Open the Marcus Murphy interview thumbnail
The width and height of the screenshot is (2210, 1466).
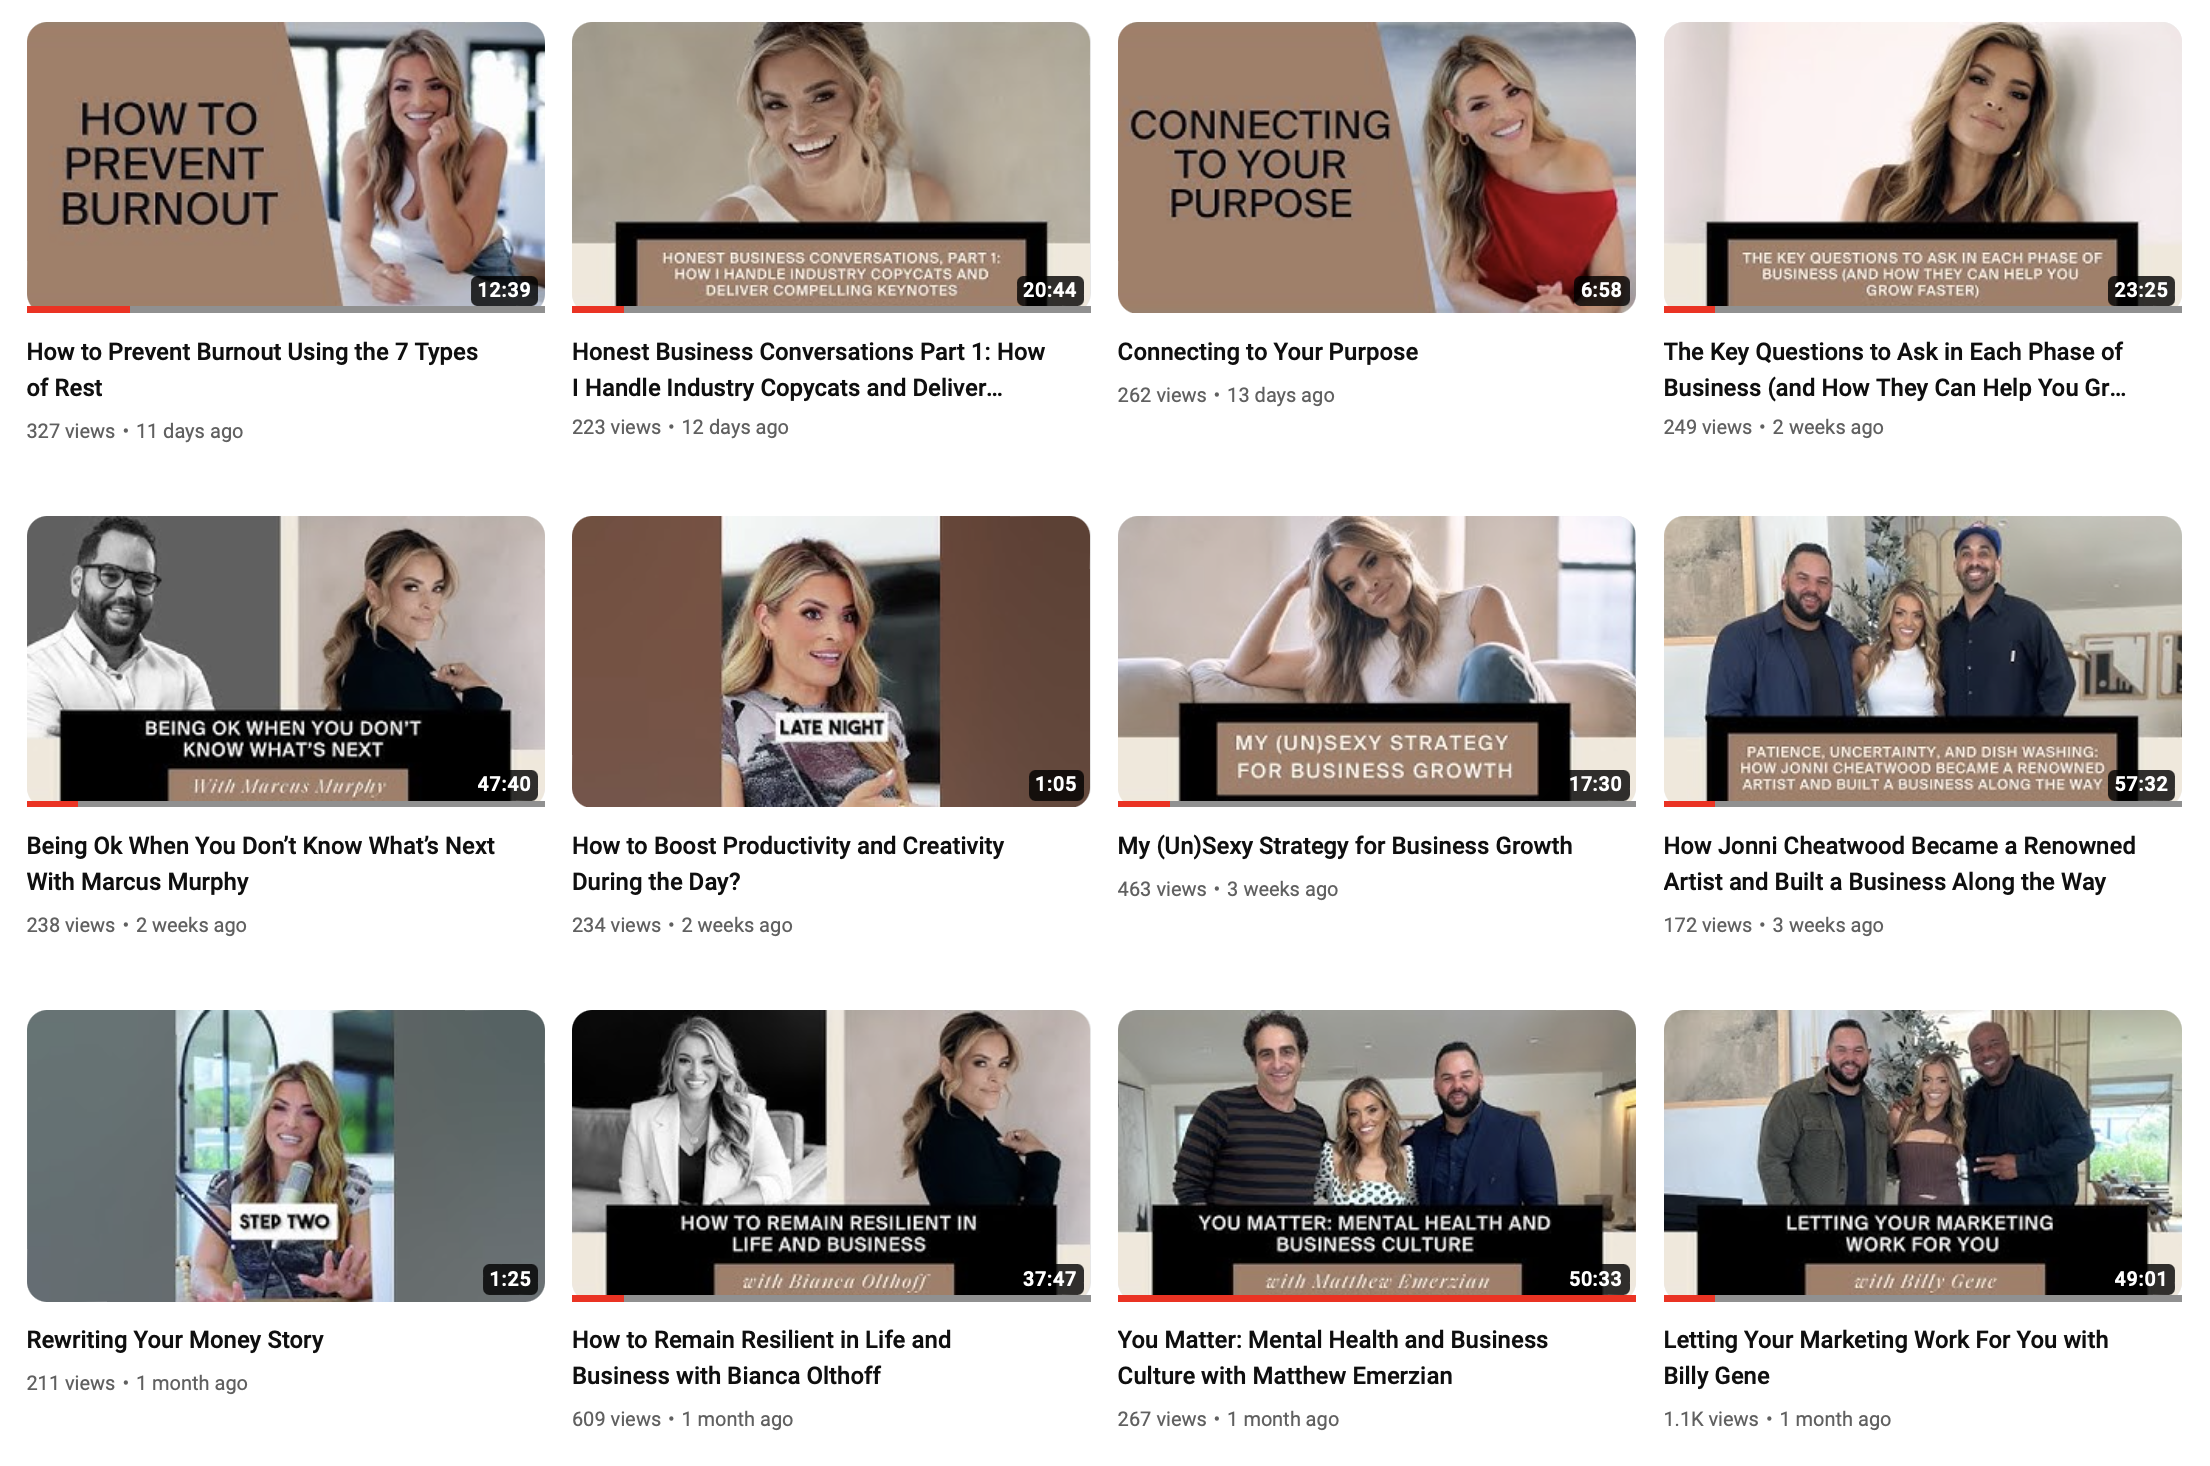(285, 660)
